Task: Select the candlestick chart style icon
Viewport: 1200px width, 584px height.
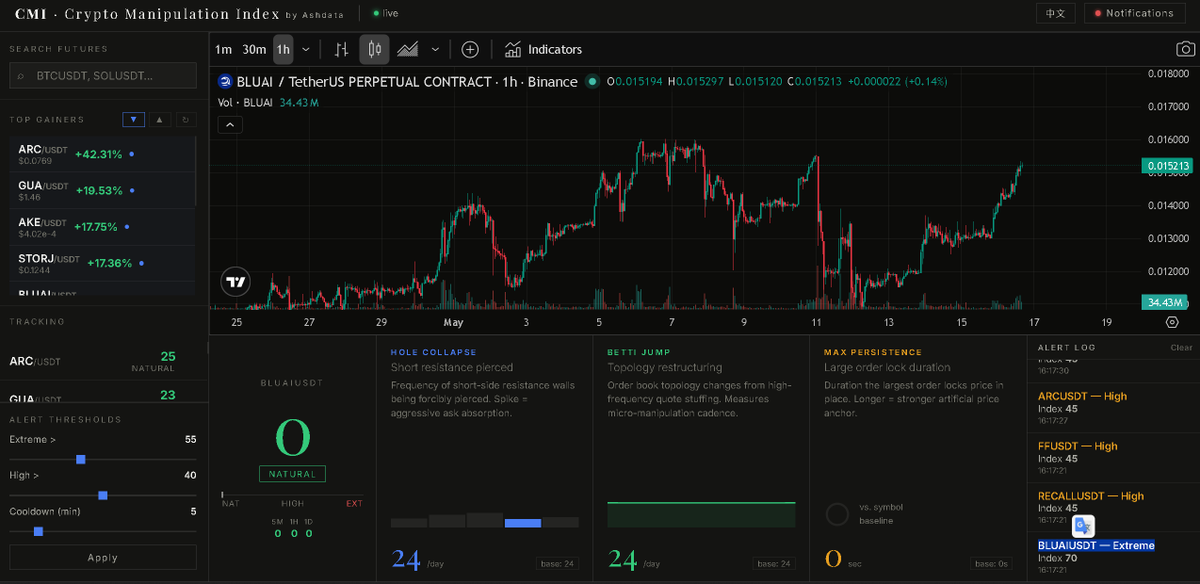Action: [x=375, y=49]
